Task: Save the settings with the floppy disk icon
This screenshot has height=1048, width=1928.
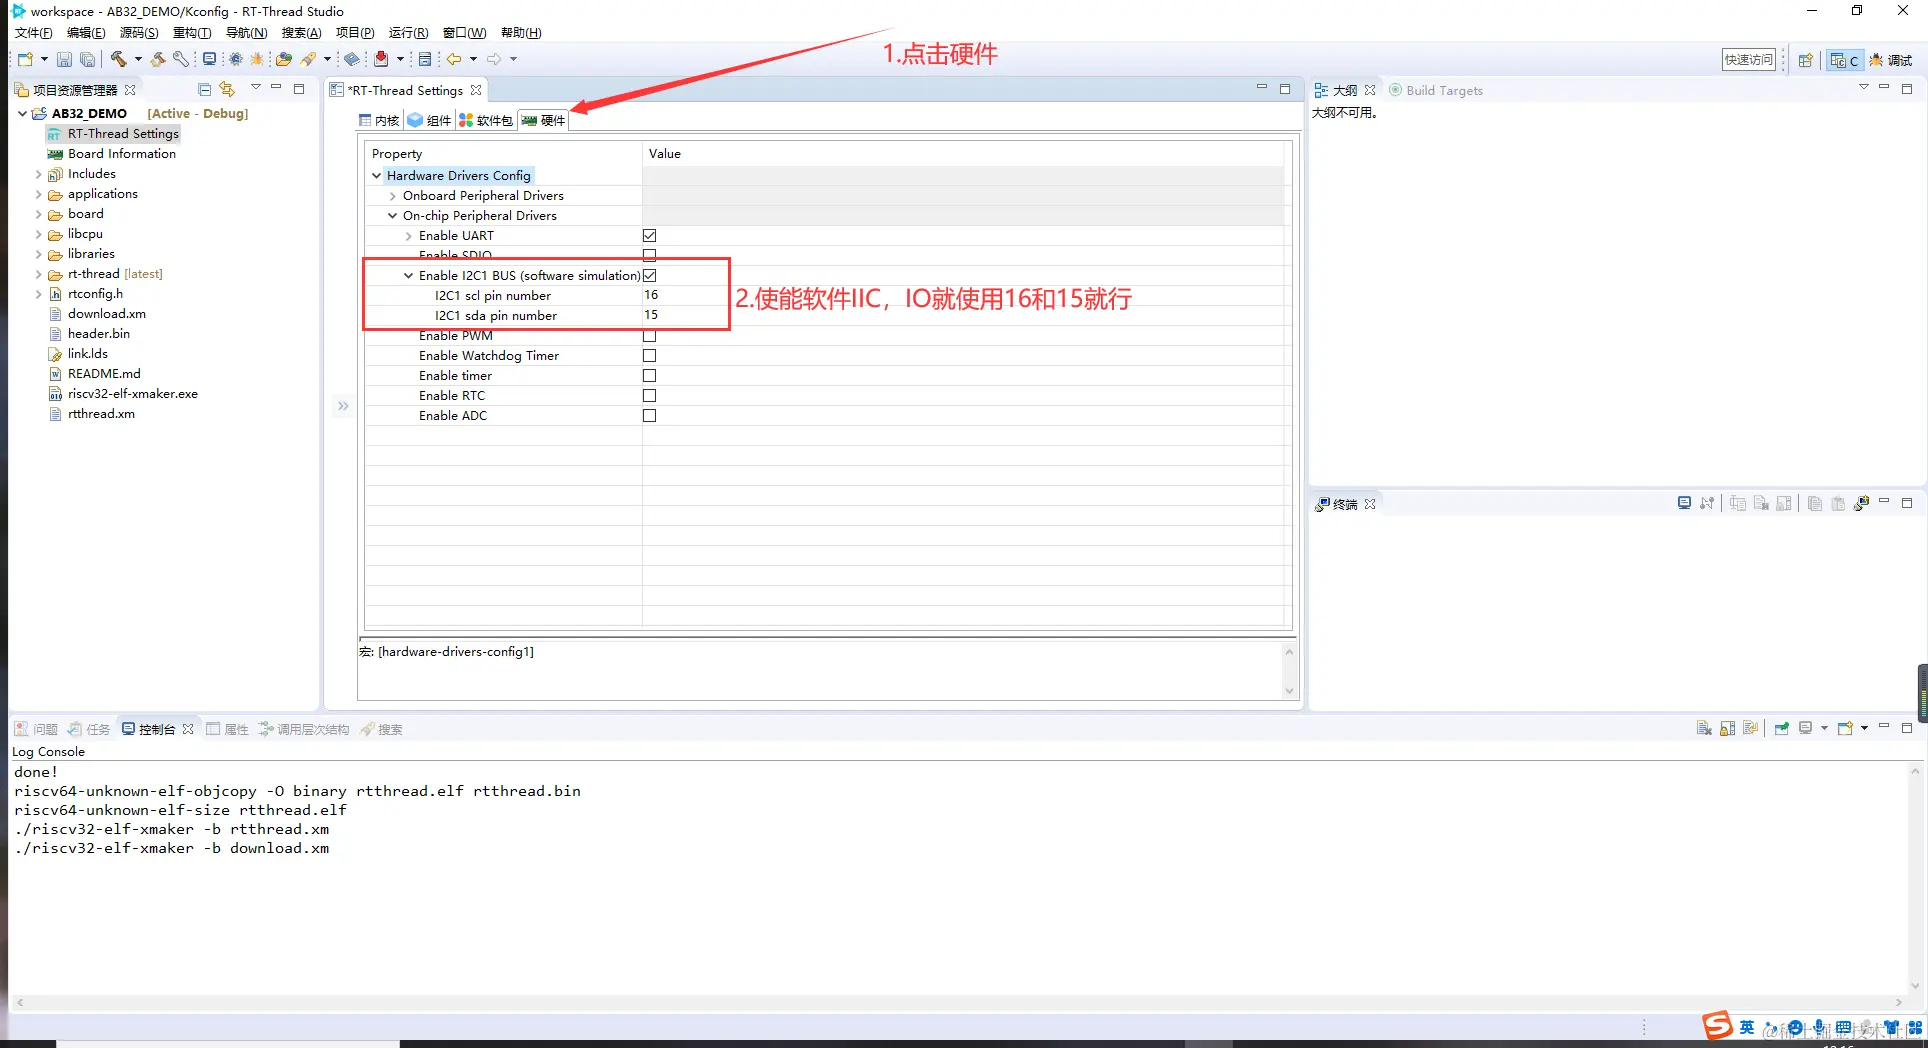Action: (64, 59)
